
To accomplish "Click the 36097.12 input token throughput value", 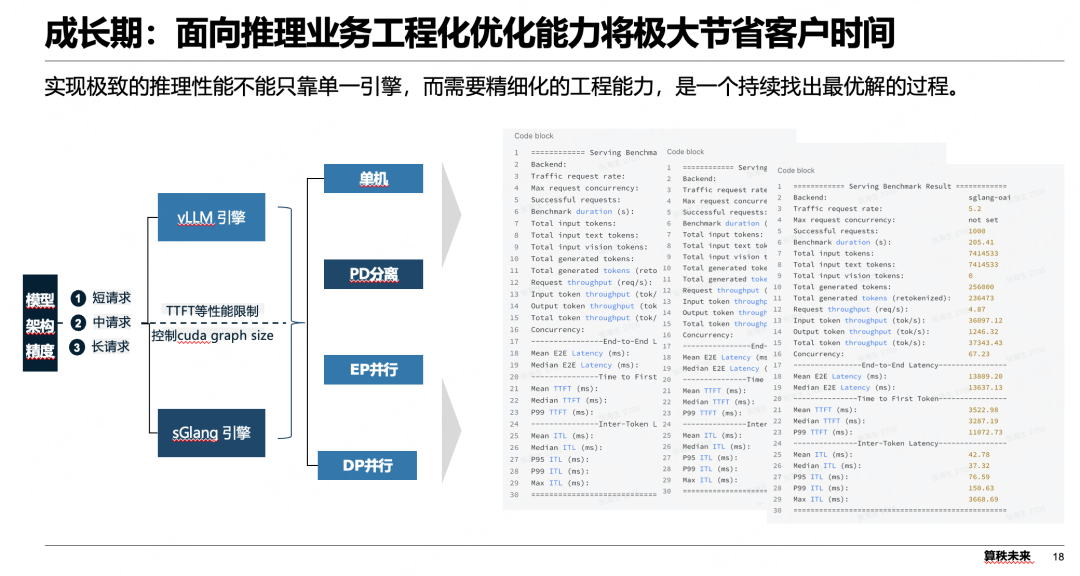I will pyautogui.click(x=985, y=320).
